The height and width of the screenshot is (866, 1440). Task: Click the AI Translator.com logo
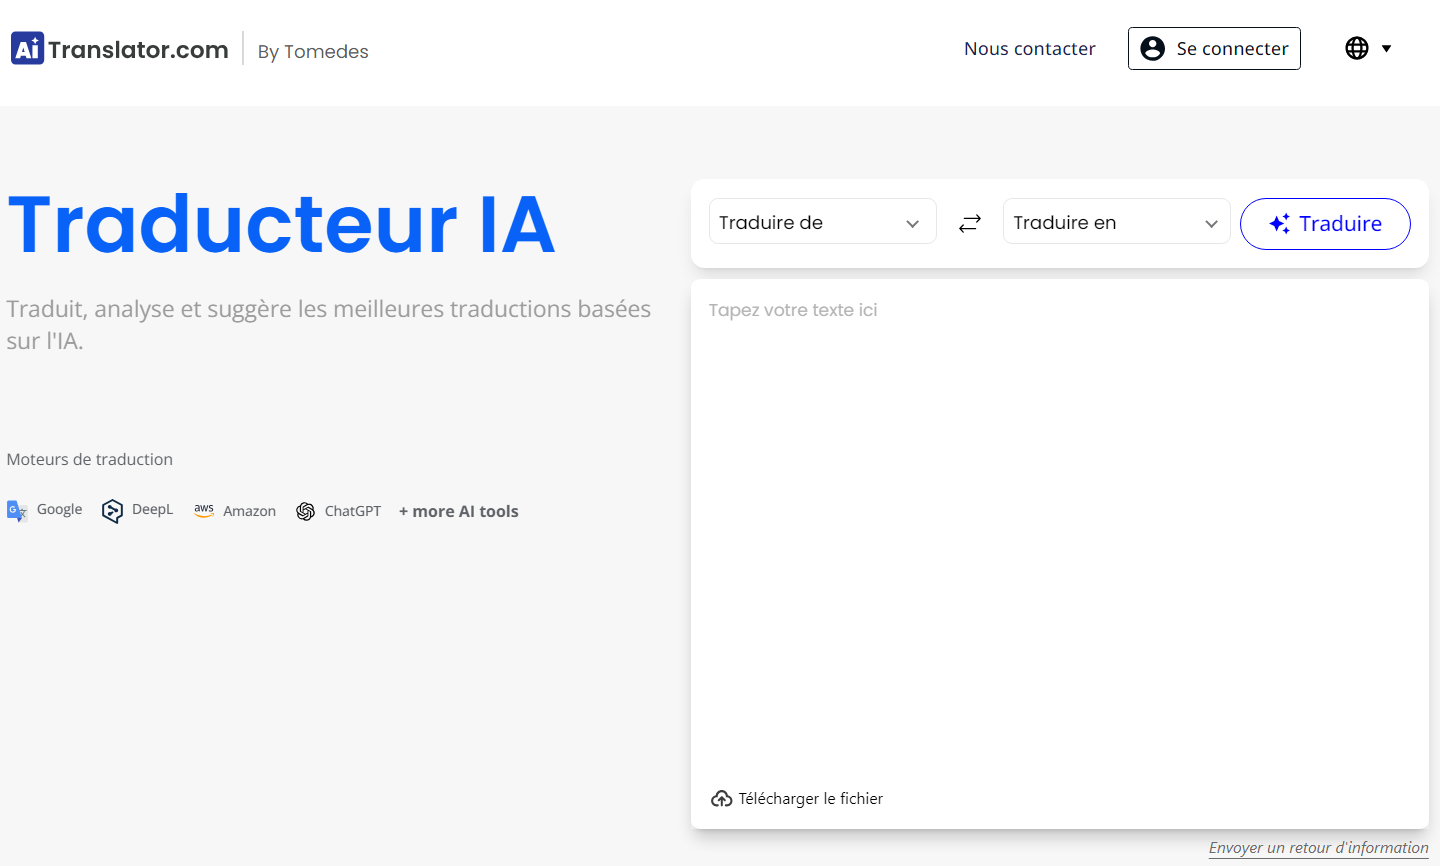coord(119,48)
